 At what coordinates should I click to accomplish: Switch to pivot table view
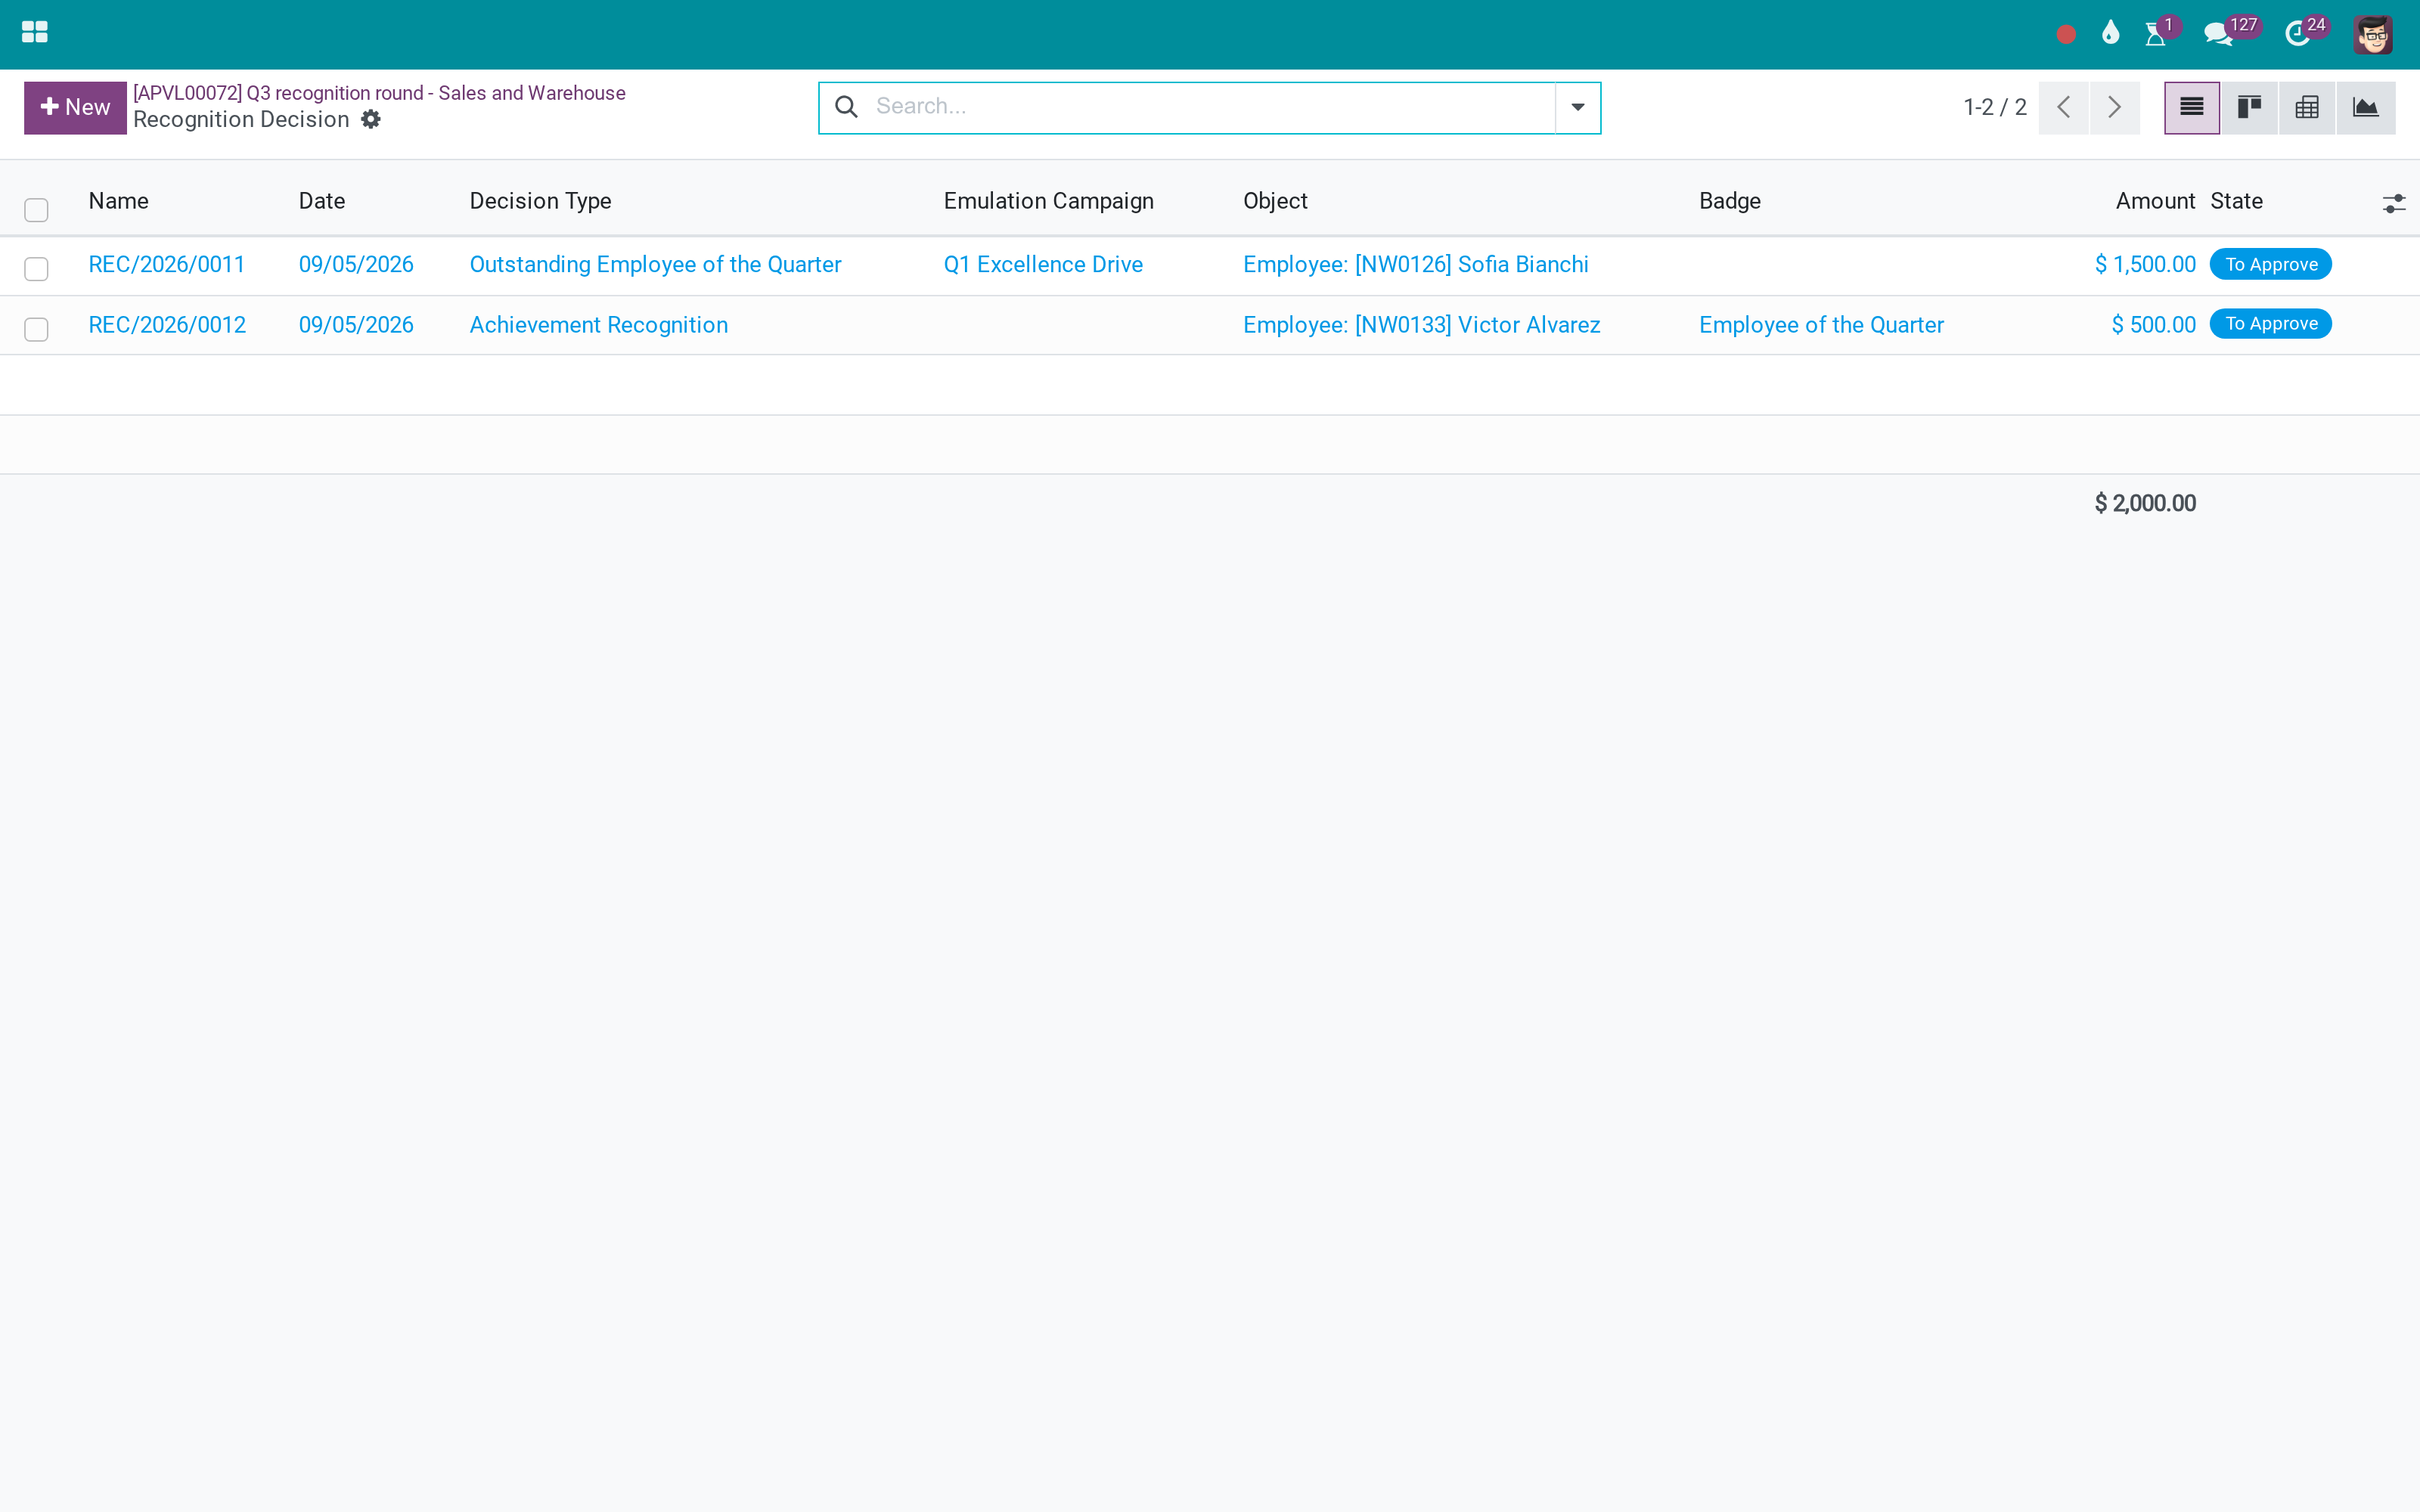point(2307,108)
